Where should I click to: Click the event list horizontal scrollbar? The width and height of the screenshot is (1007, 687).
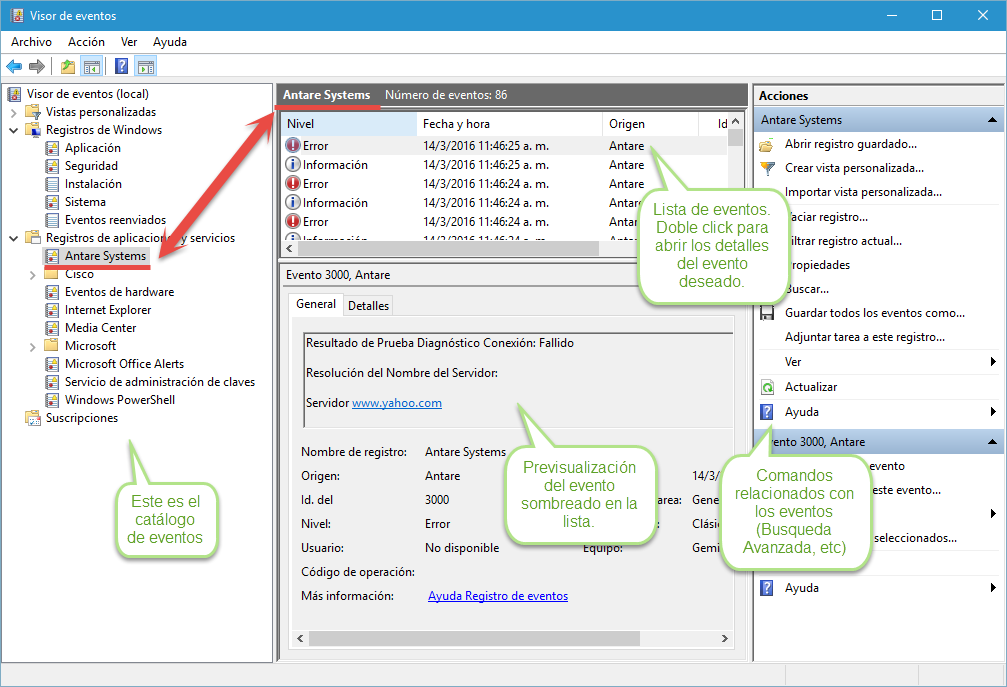(440, 248)
